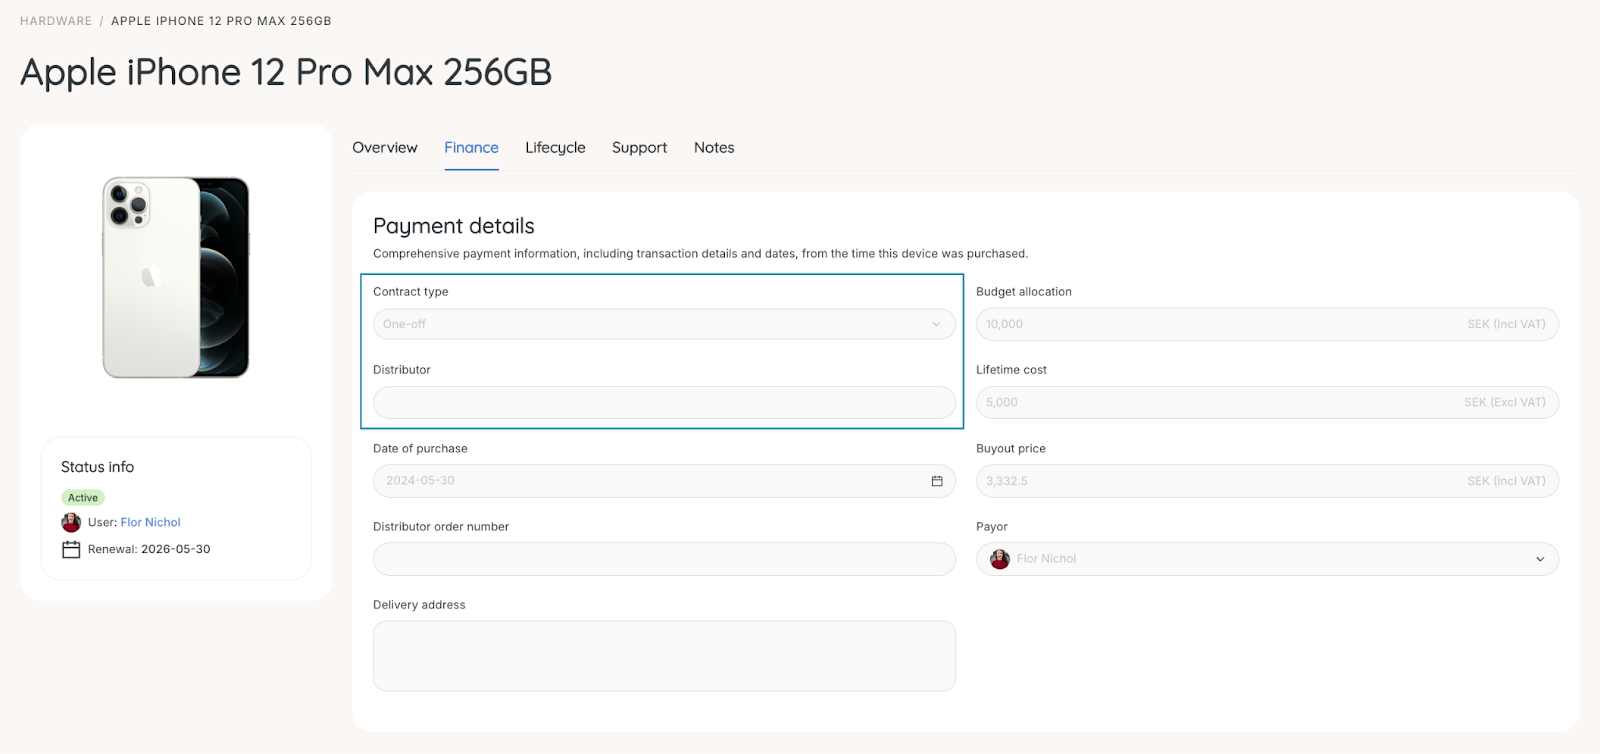This screenshot has height=754, width=1600.
Task: Click the Lifetime cost field
Action: tap(1267, 402)
